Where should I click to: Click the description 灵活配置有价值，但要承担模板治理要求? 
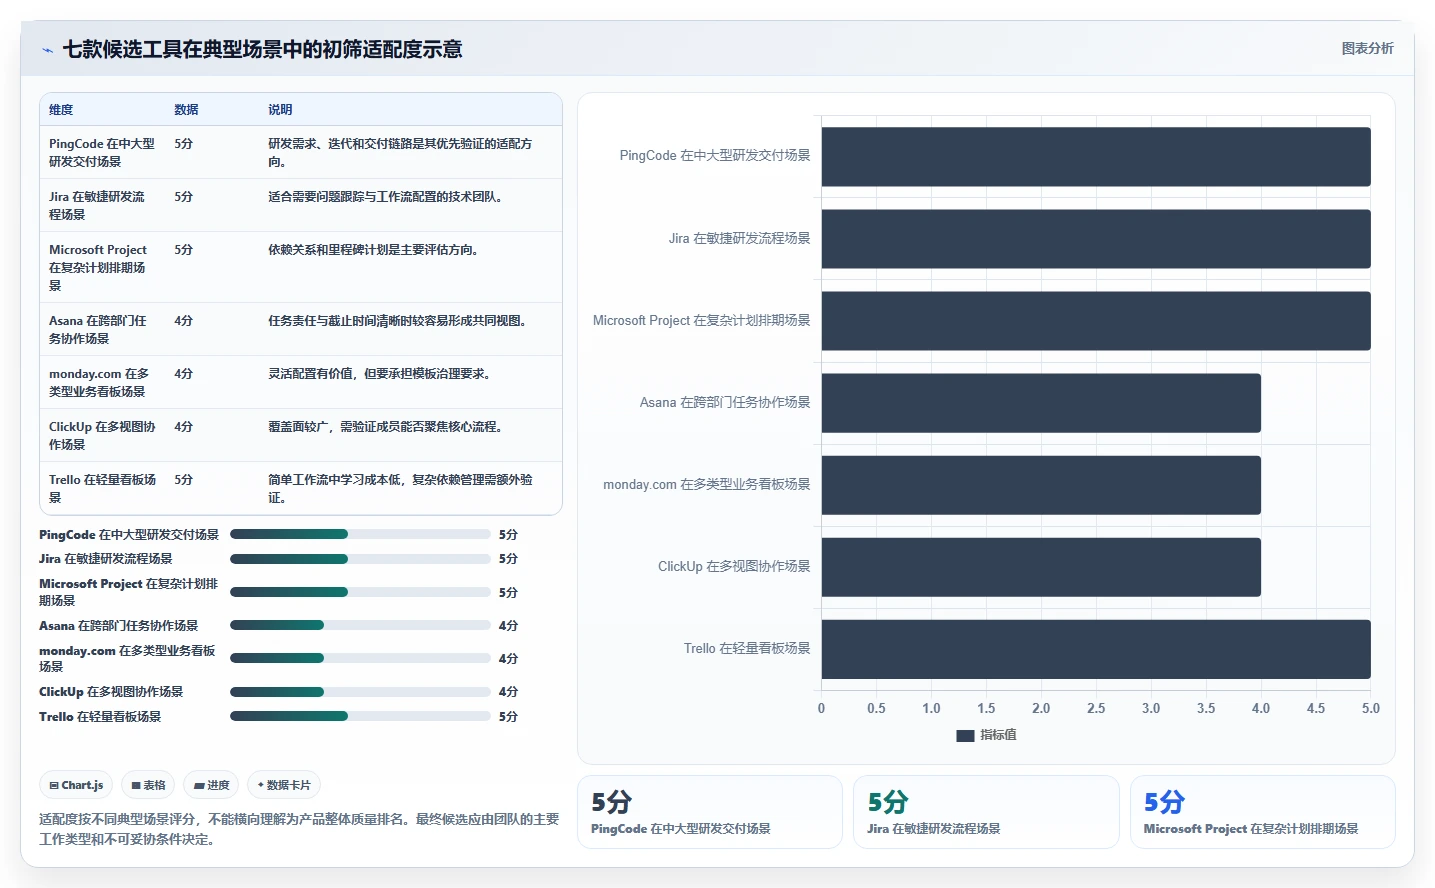(x=380, y=374)
